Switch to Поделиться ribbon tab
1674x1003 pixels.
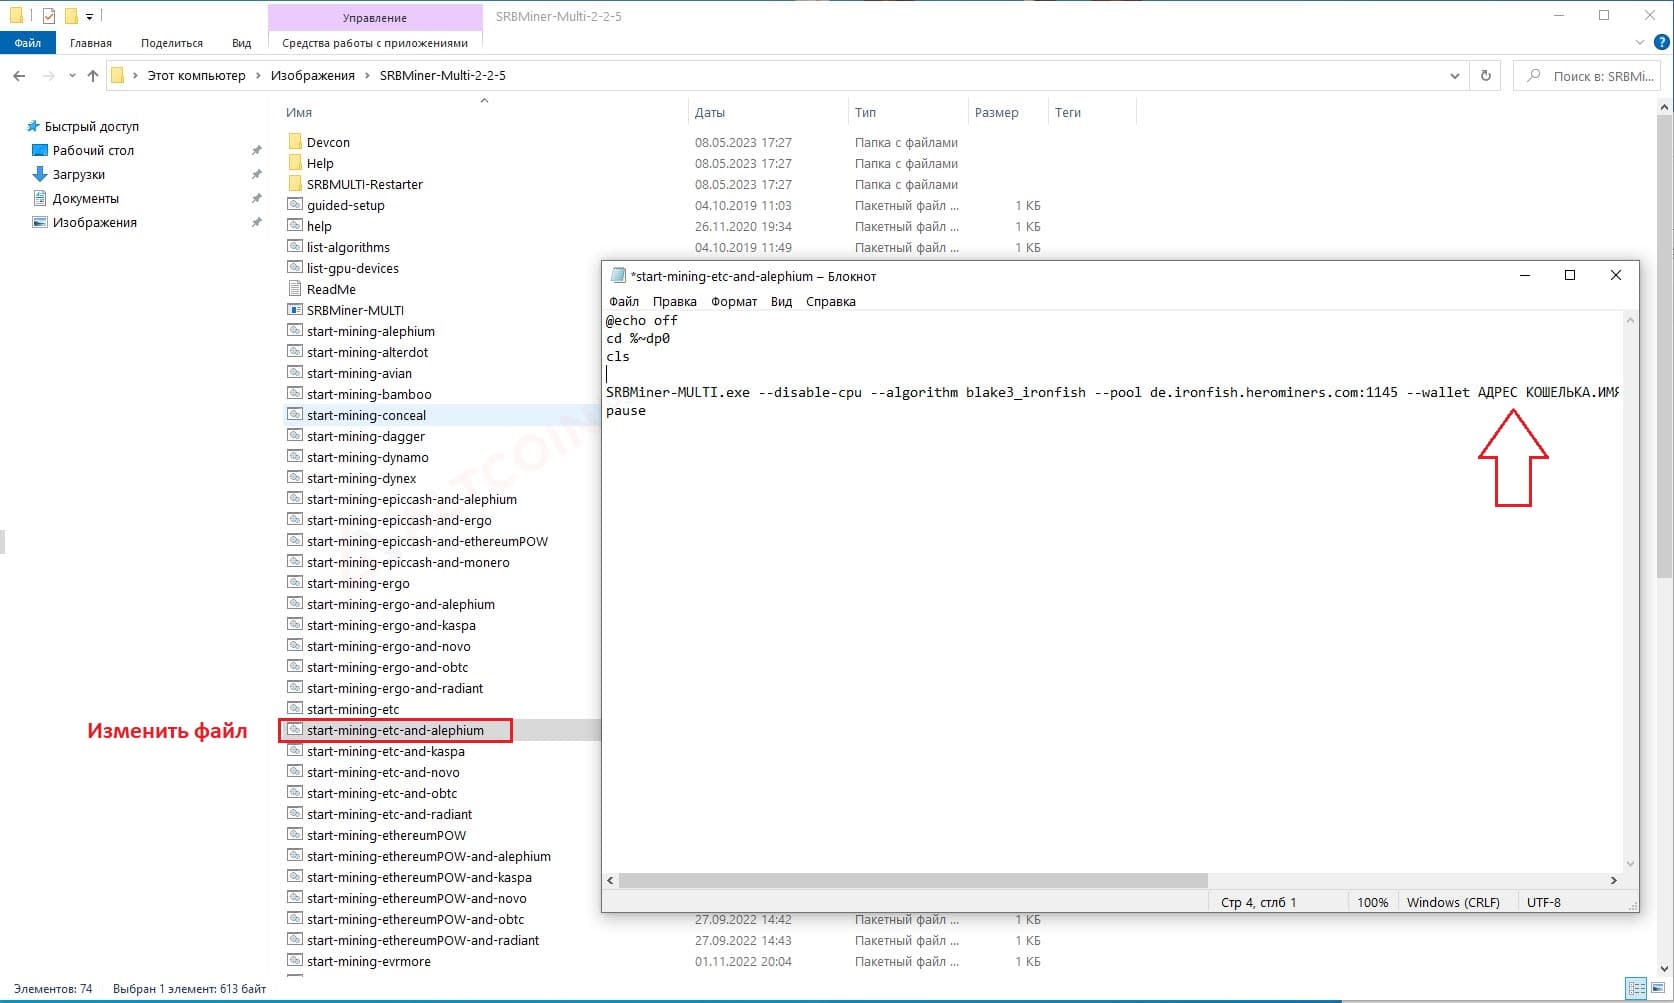coord(172,43)
